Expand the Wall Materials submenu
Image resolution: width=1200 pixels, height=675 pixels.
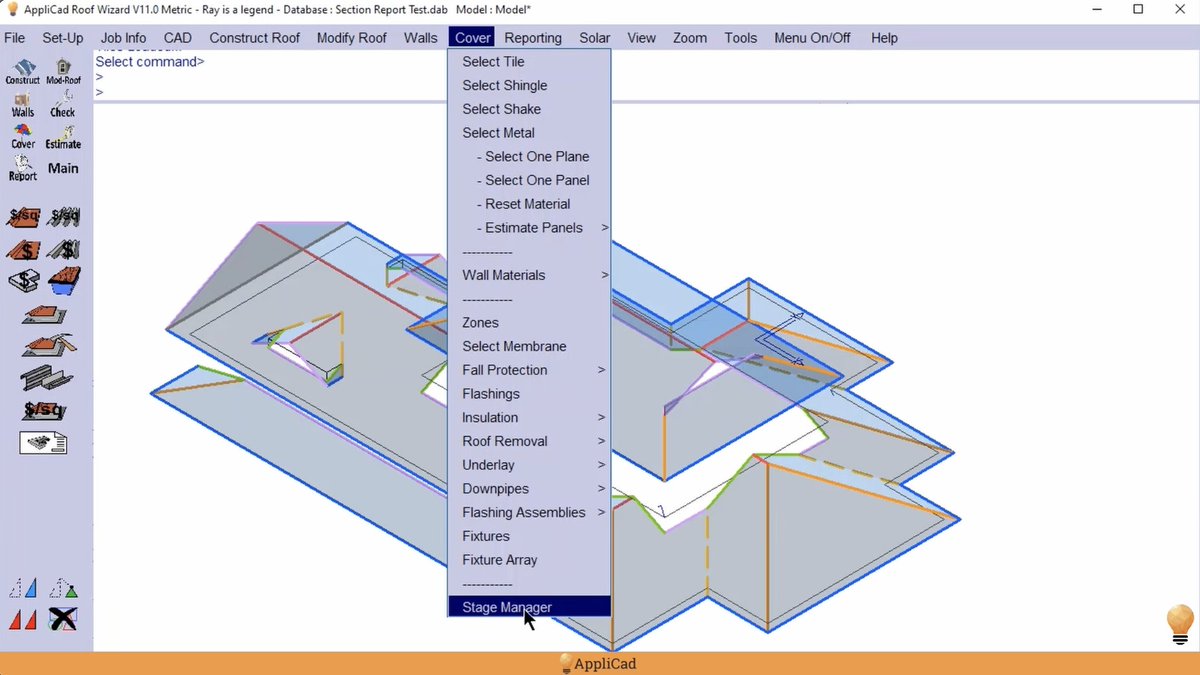point(529,275)
